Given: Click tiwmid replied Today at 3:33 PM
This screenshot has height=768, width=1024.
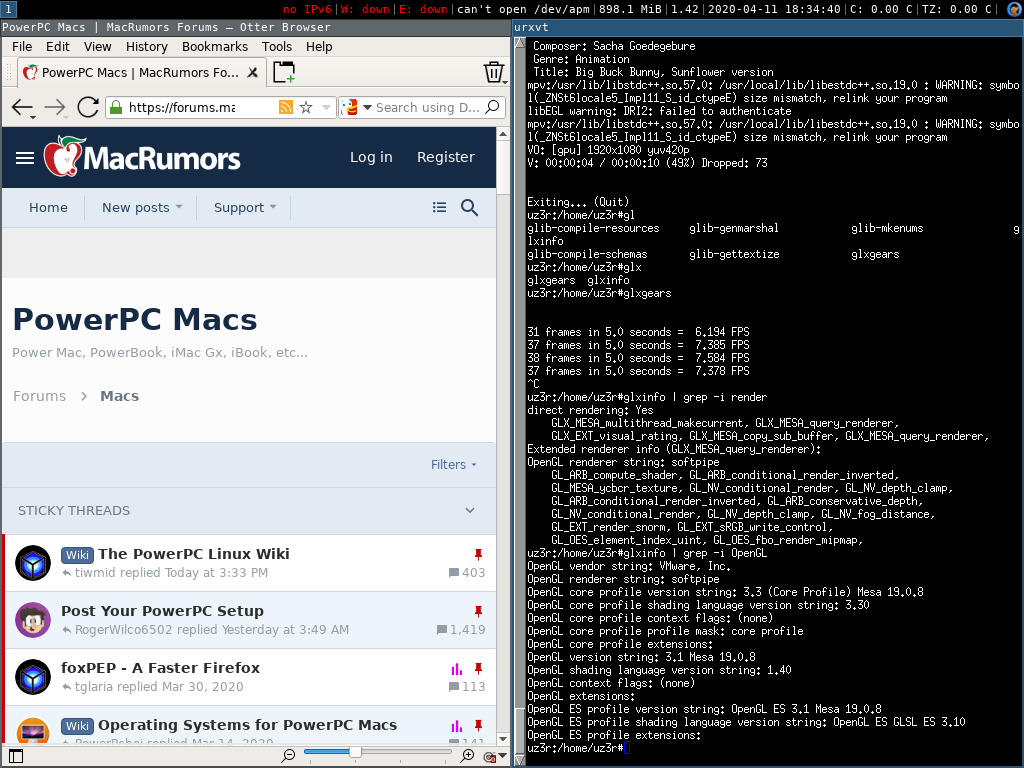Looking at the screenshot, I should tap(171, 573).
